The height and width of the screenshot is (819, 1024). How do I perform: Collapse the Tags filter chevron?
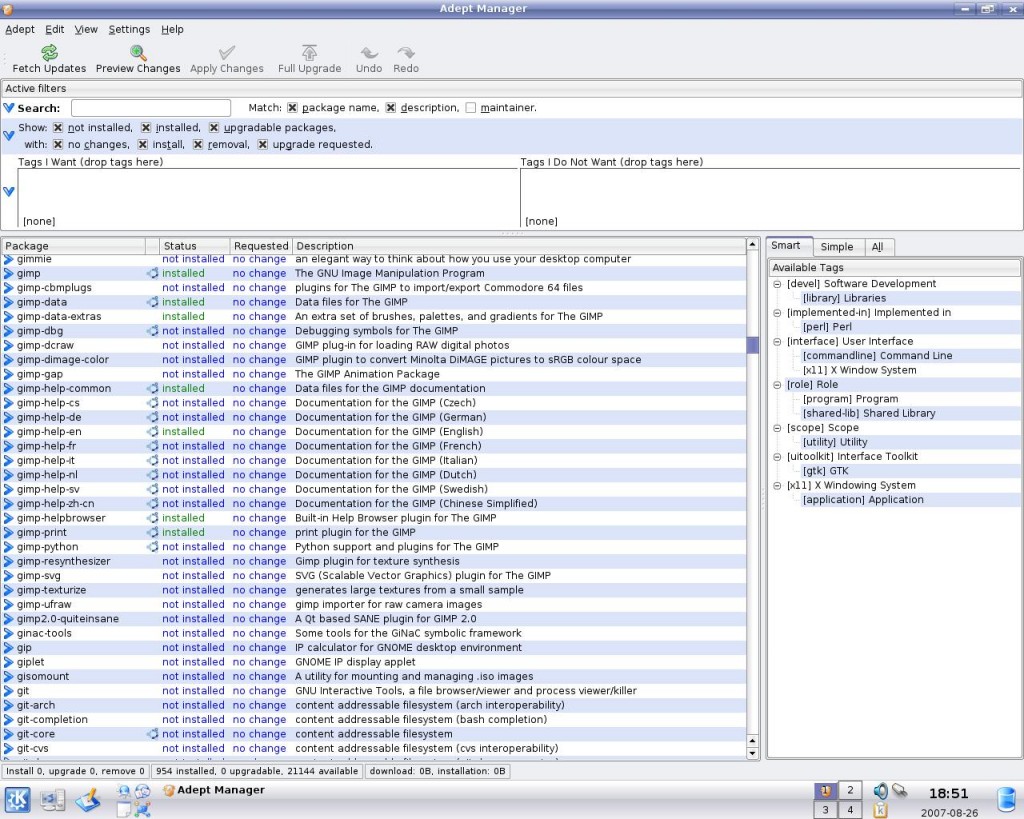click(x=8, y=191)
